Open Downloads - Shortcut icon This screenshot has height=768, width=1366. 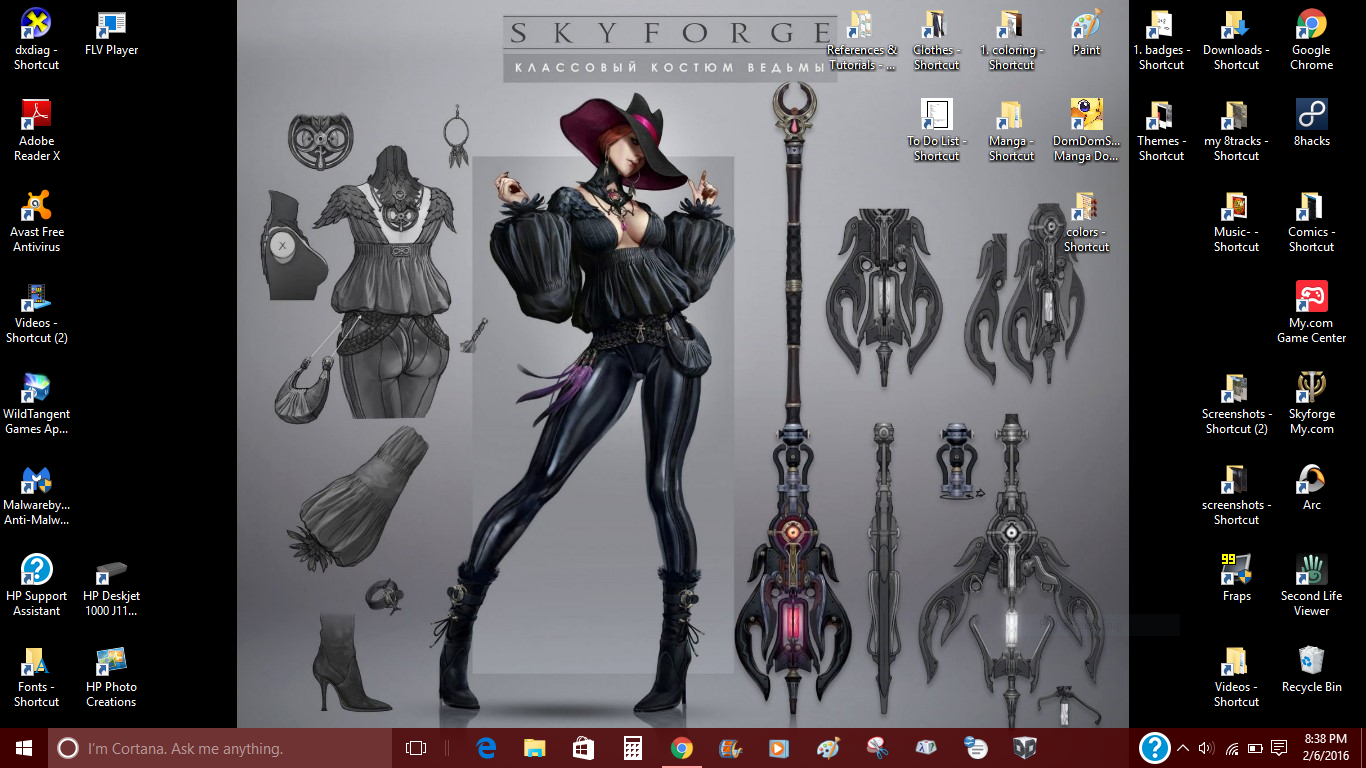click(1236, 40)
